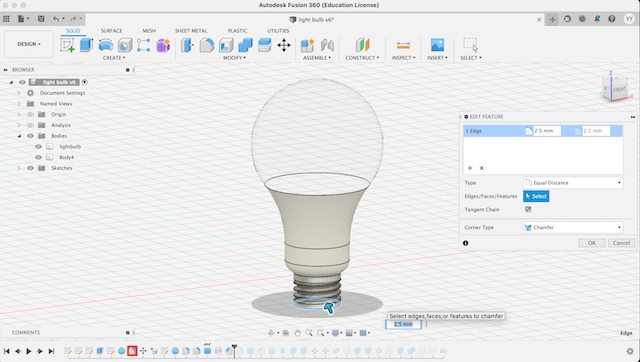Switch to the PLASTIC tab

pos(238,31)
